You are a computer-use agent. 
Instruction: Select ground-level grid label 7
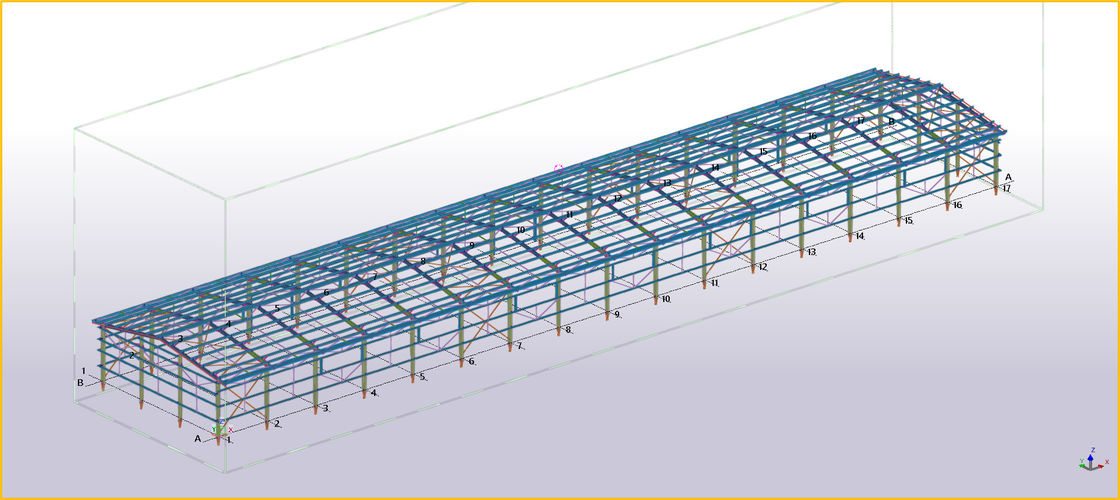pos(520,346)
